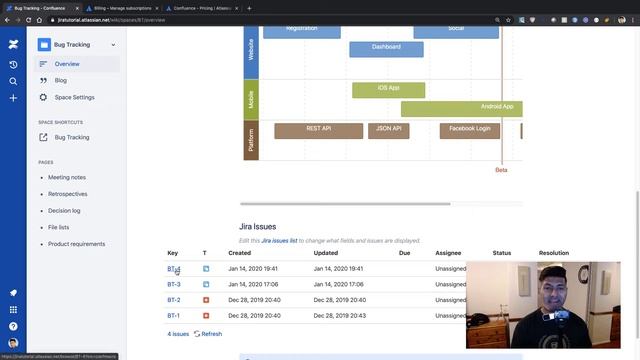Viewport: 640px width, 360px height.
Task: Open the Chrome profile avatar
Action: tap(622, 20)
